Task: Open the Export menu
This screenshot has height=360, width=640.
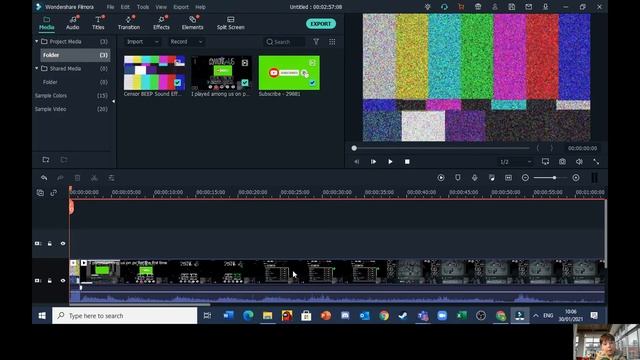Action: pyautogui.click(x=181, y=7)
